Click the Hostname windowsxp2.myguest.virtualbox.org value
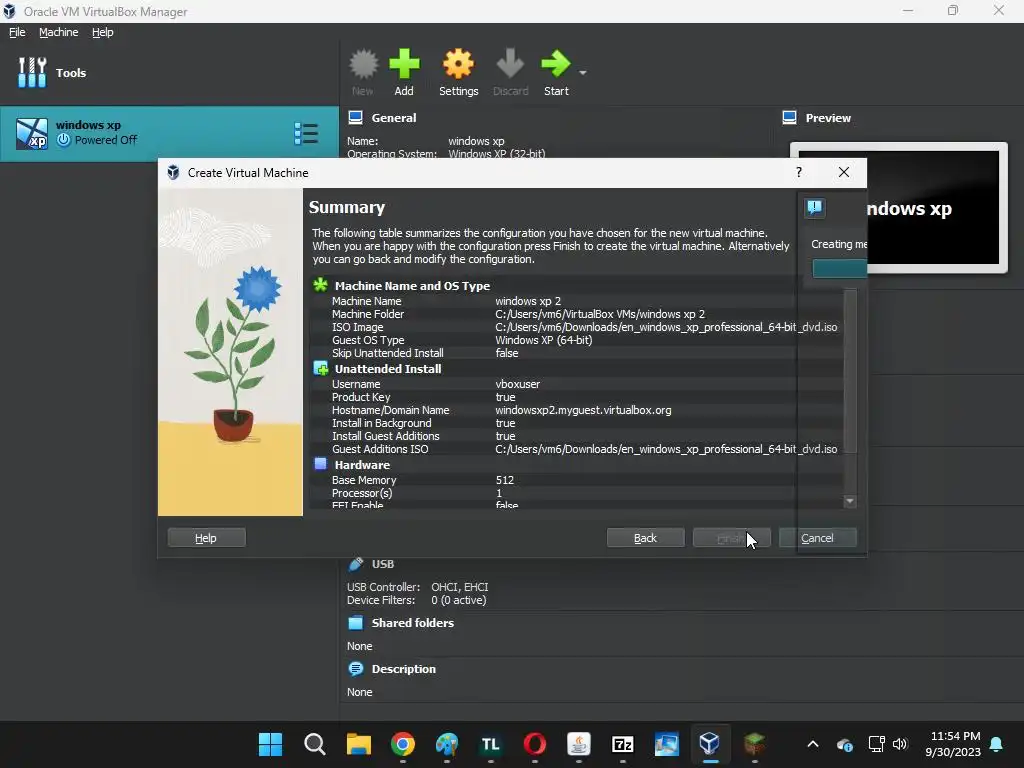 tap(583, 410)
